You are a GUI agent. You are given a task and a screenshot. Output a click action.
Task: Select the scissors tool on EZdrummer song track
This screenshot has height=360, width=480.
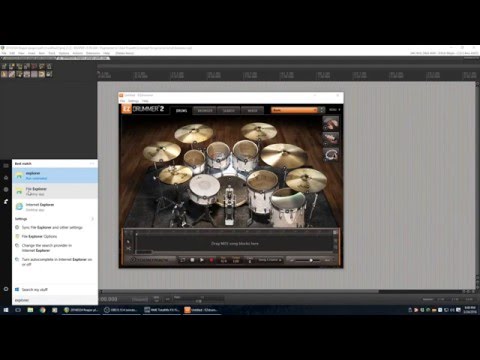(x=128, y=249)
